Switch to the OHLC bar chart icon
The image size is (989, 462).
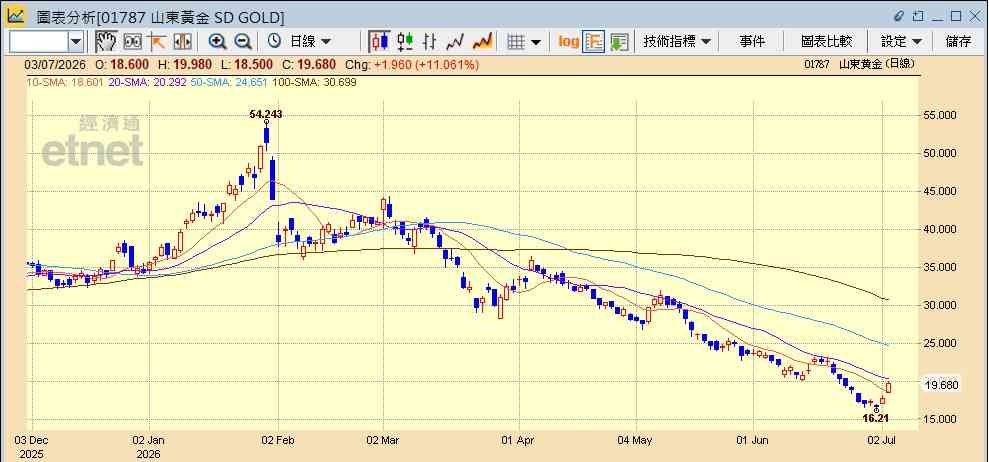pos(430,42)
